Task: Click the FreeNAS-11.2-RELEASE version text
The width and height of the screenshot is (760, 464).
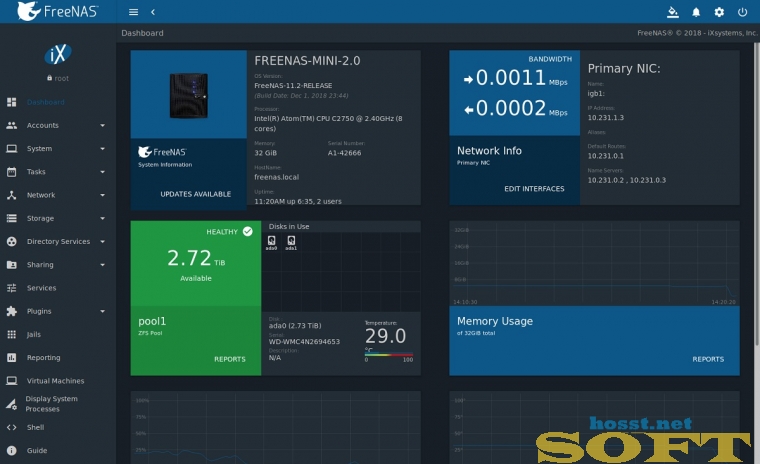Action: pos(293,85)
